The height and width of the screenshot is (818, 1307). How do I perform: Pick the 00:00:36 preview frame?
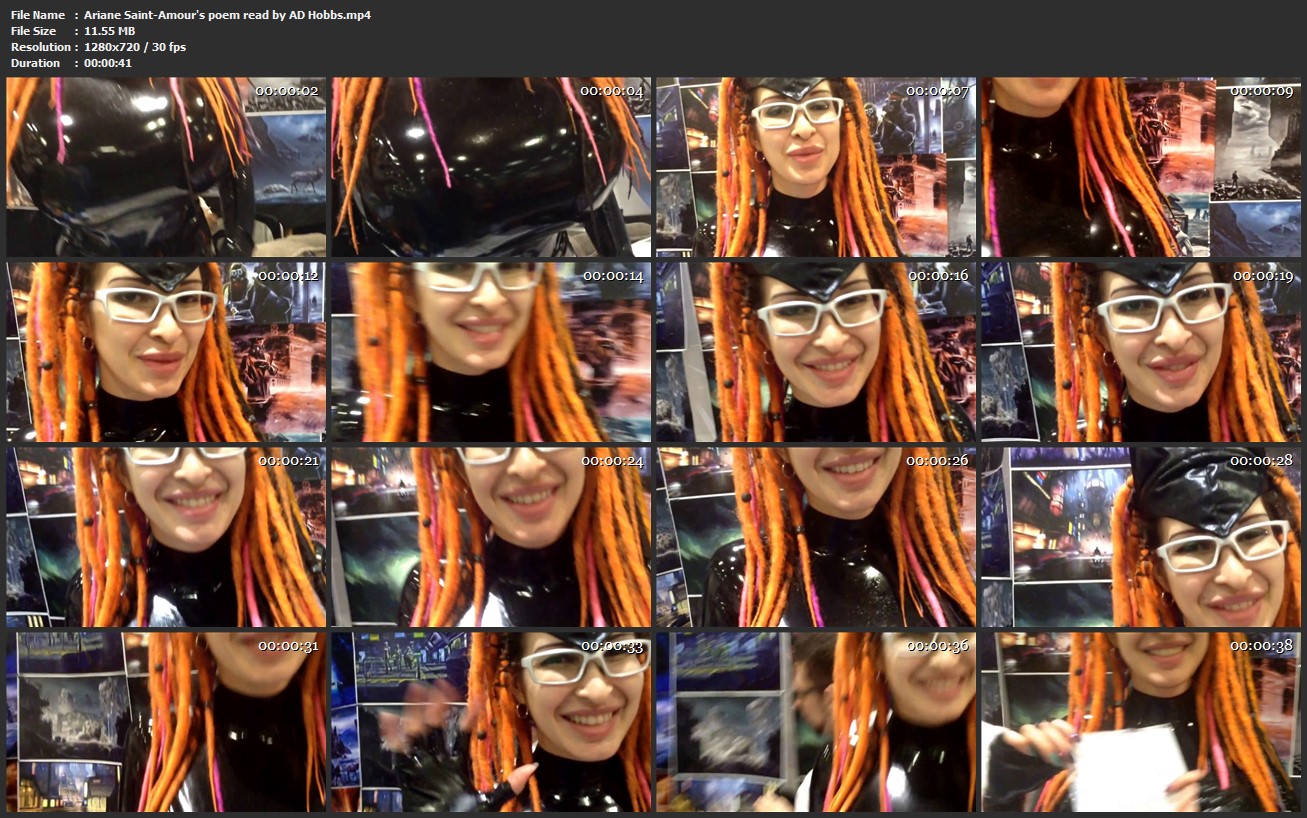[x=816, y=722]
